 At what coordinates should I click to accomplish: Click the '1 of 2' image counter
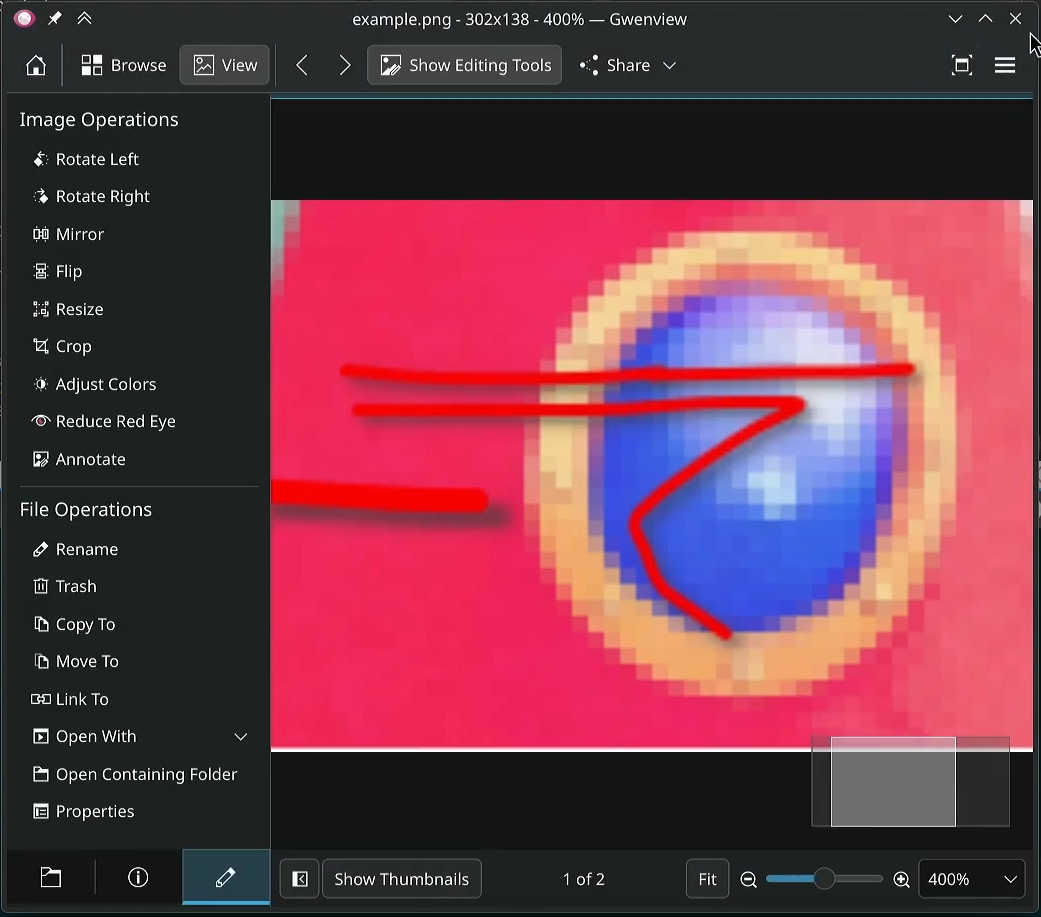pos(584,879)
